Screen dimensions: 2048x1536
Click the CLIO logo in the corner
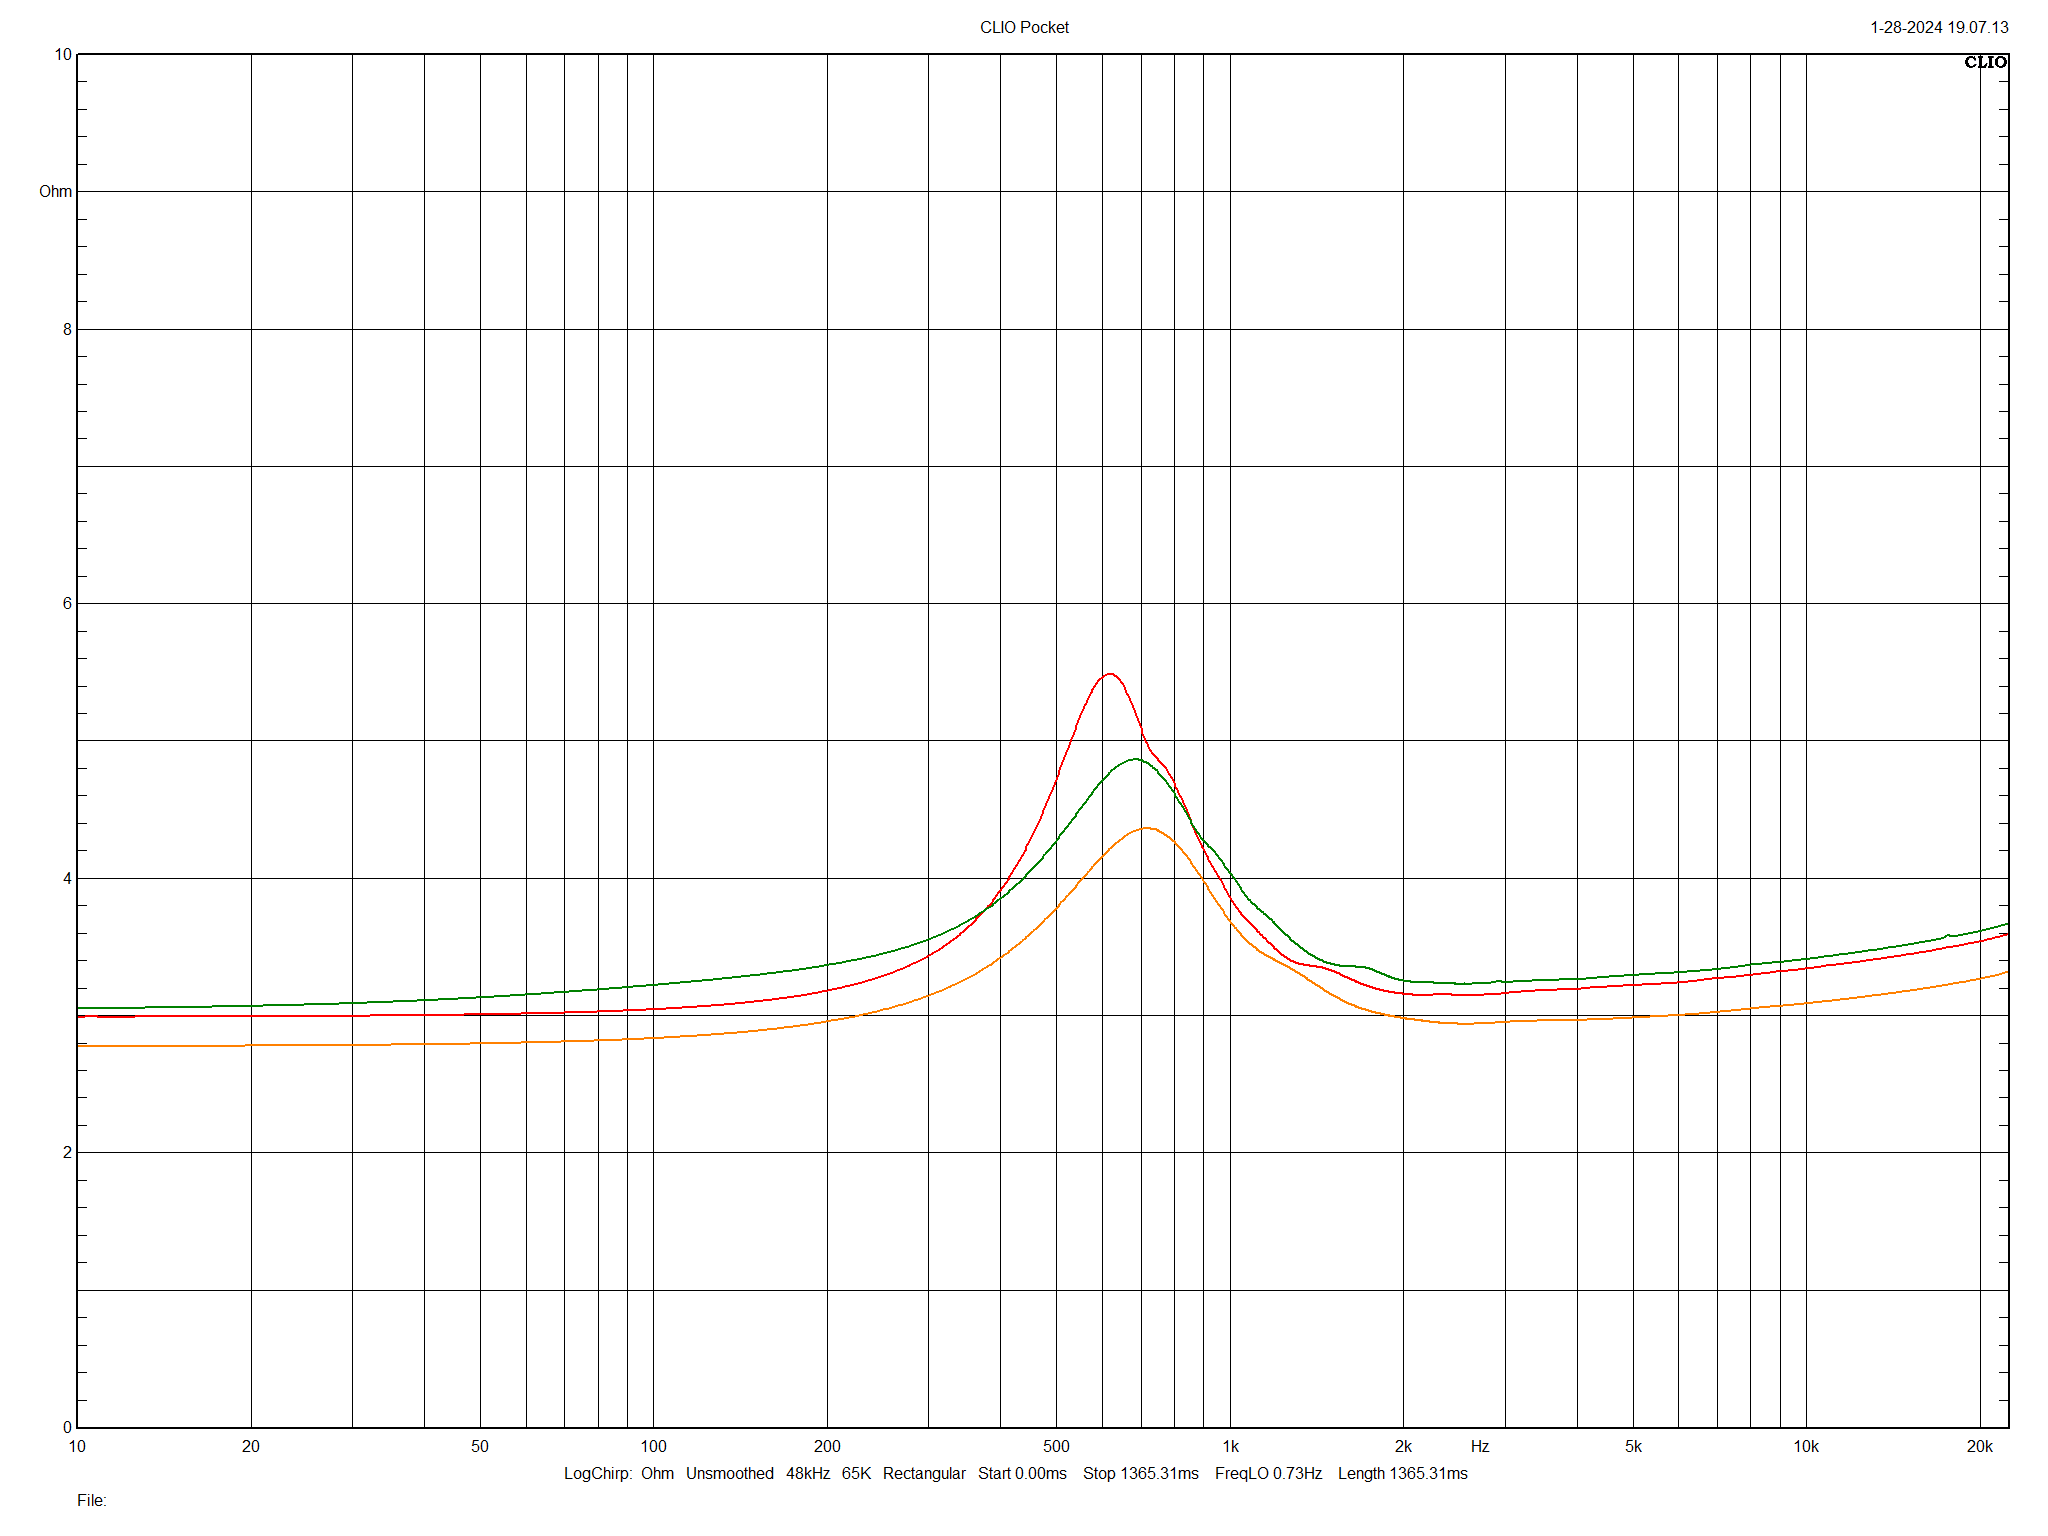click(1985, 62)
